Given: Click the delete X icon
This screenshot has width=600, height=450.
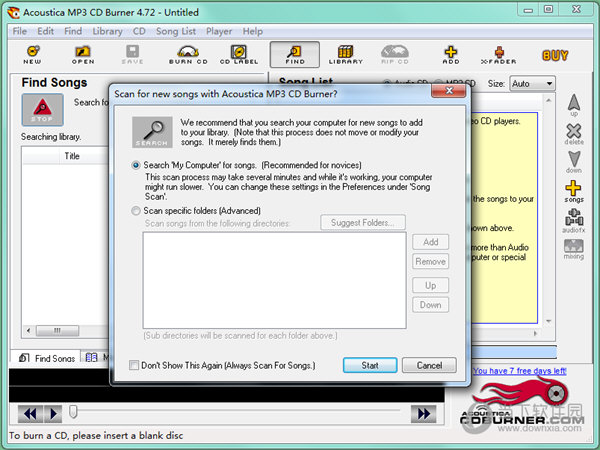Looking at the screenshot, I should tap(574, 134).
